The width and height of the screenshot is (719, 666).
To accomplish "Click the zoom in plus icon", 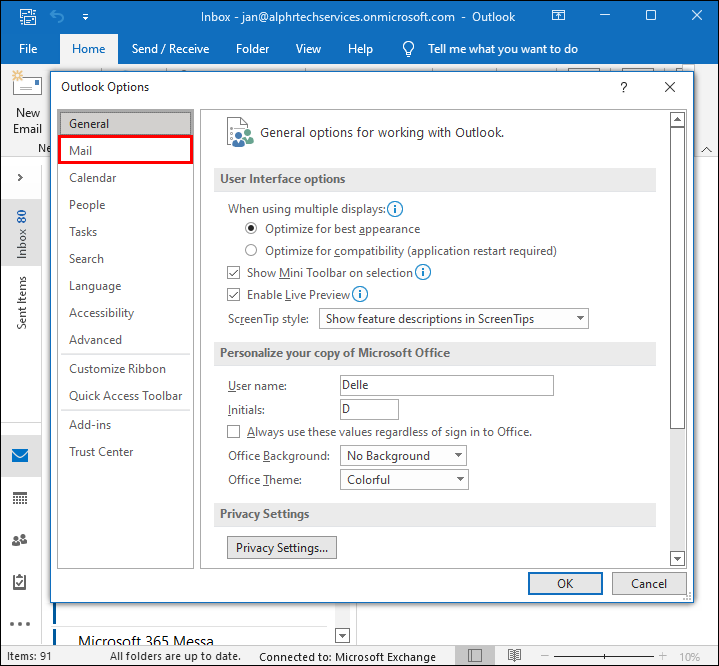I will point(663,656).
